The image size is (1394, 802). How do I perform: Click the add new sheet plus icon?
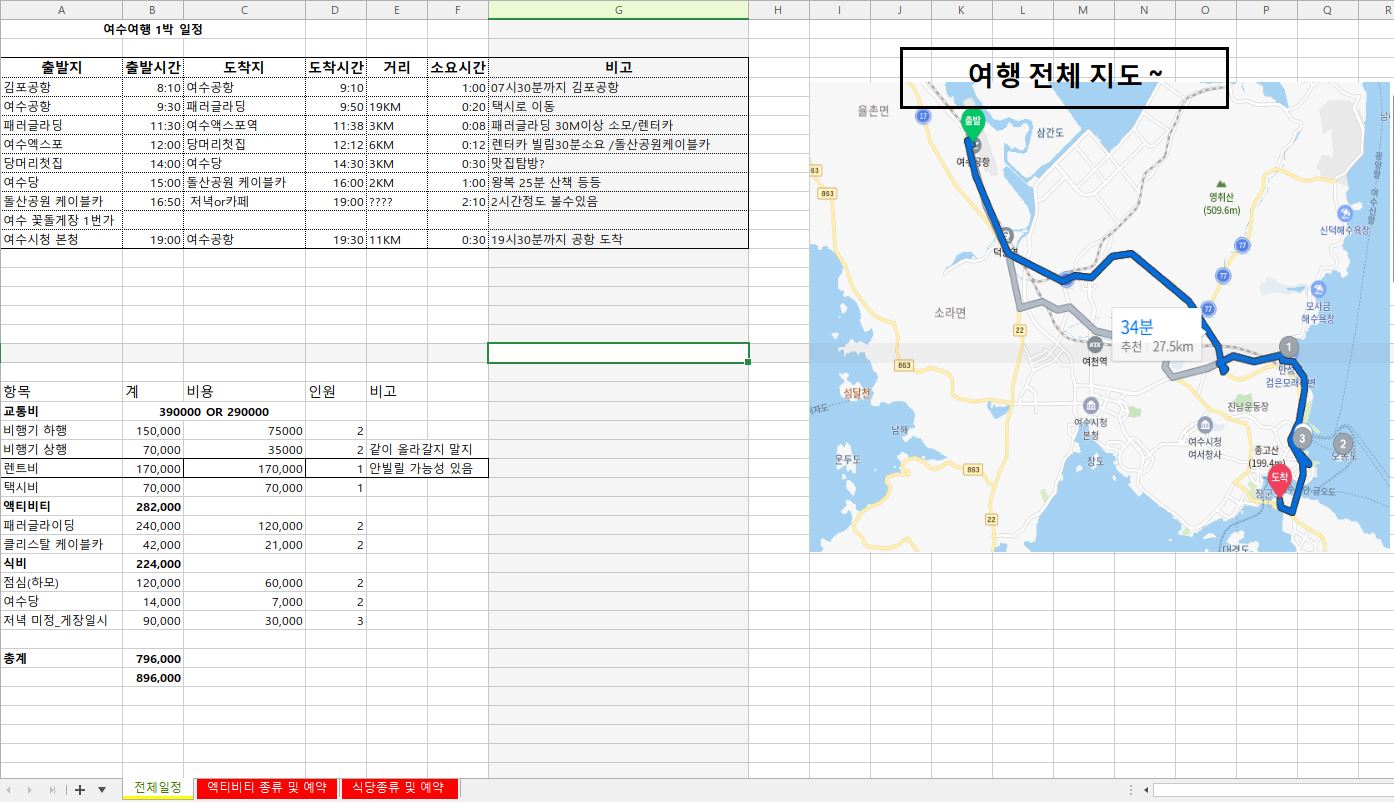80,790
